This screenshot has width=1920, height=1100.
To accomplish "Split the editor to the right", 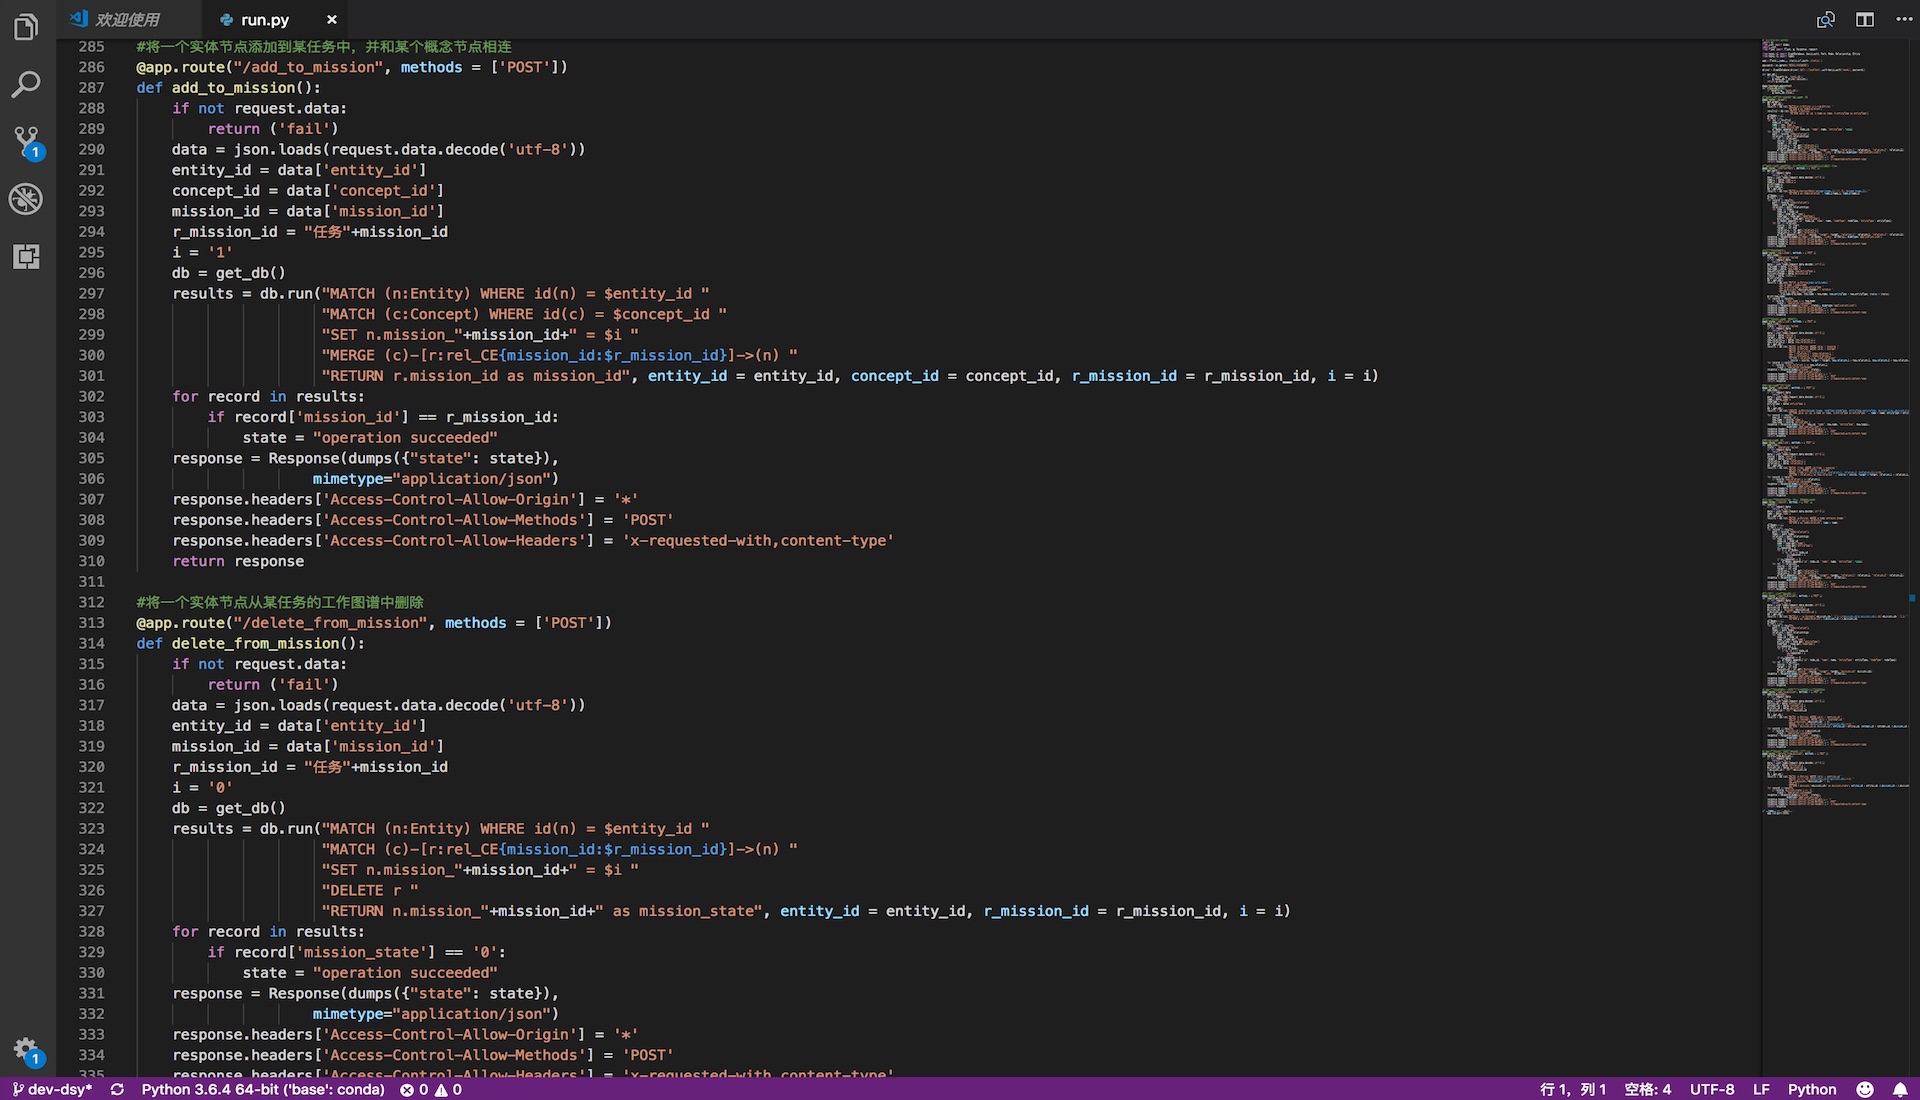I will [1865, 19].
